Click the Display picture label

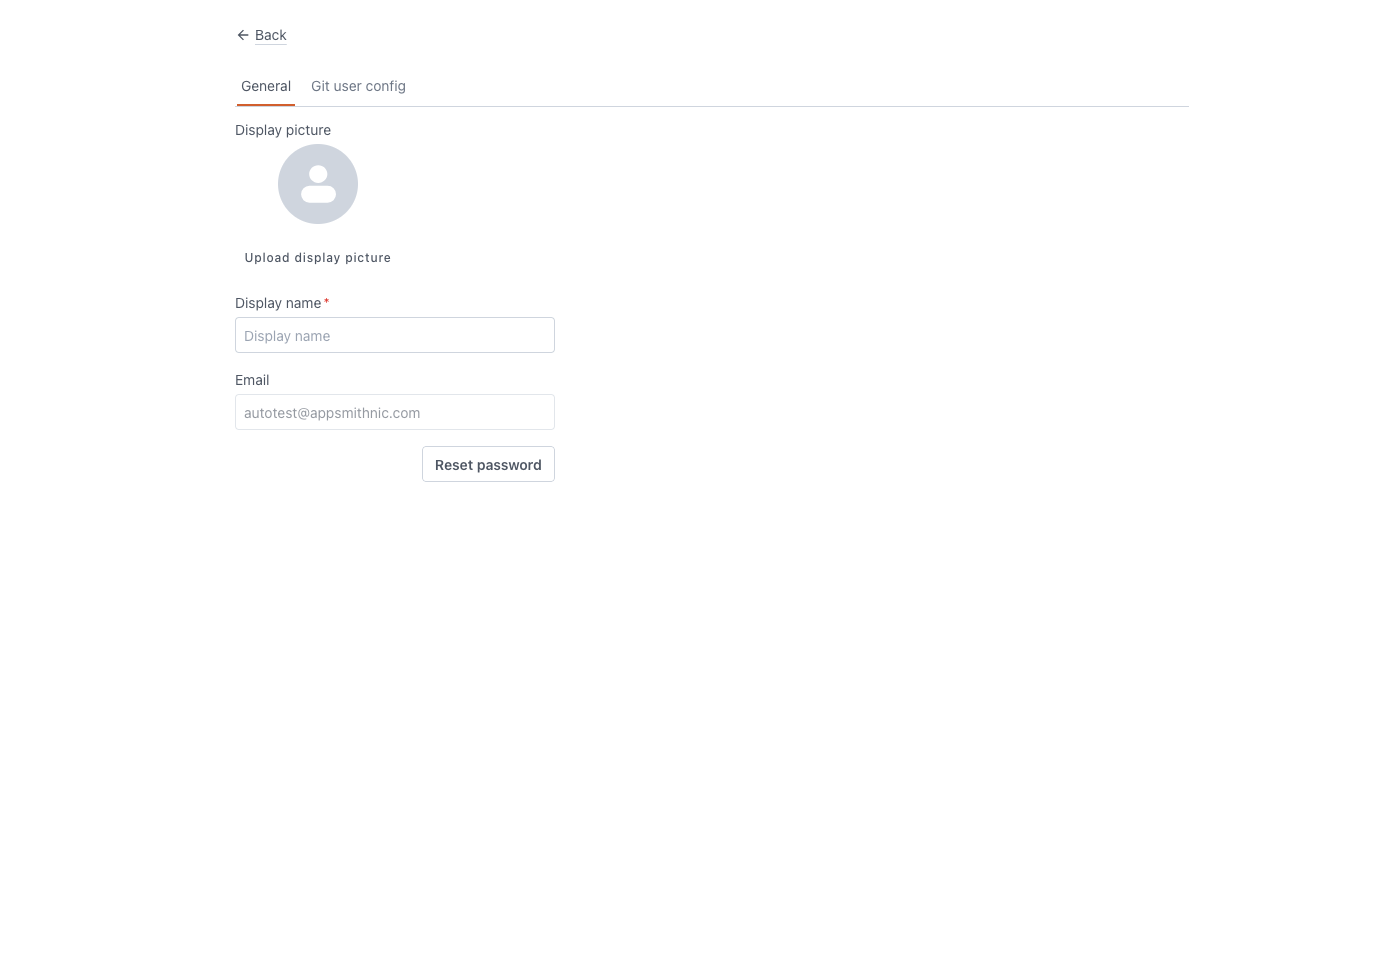[283, 130]
